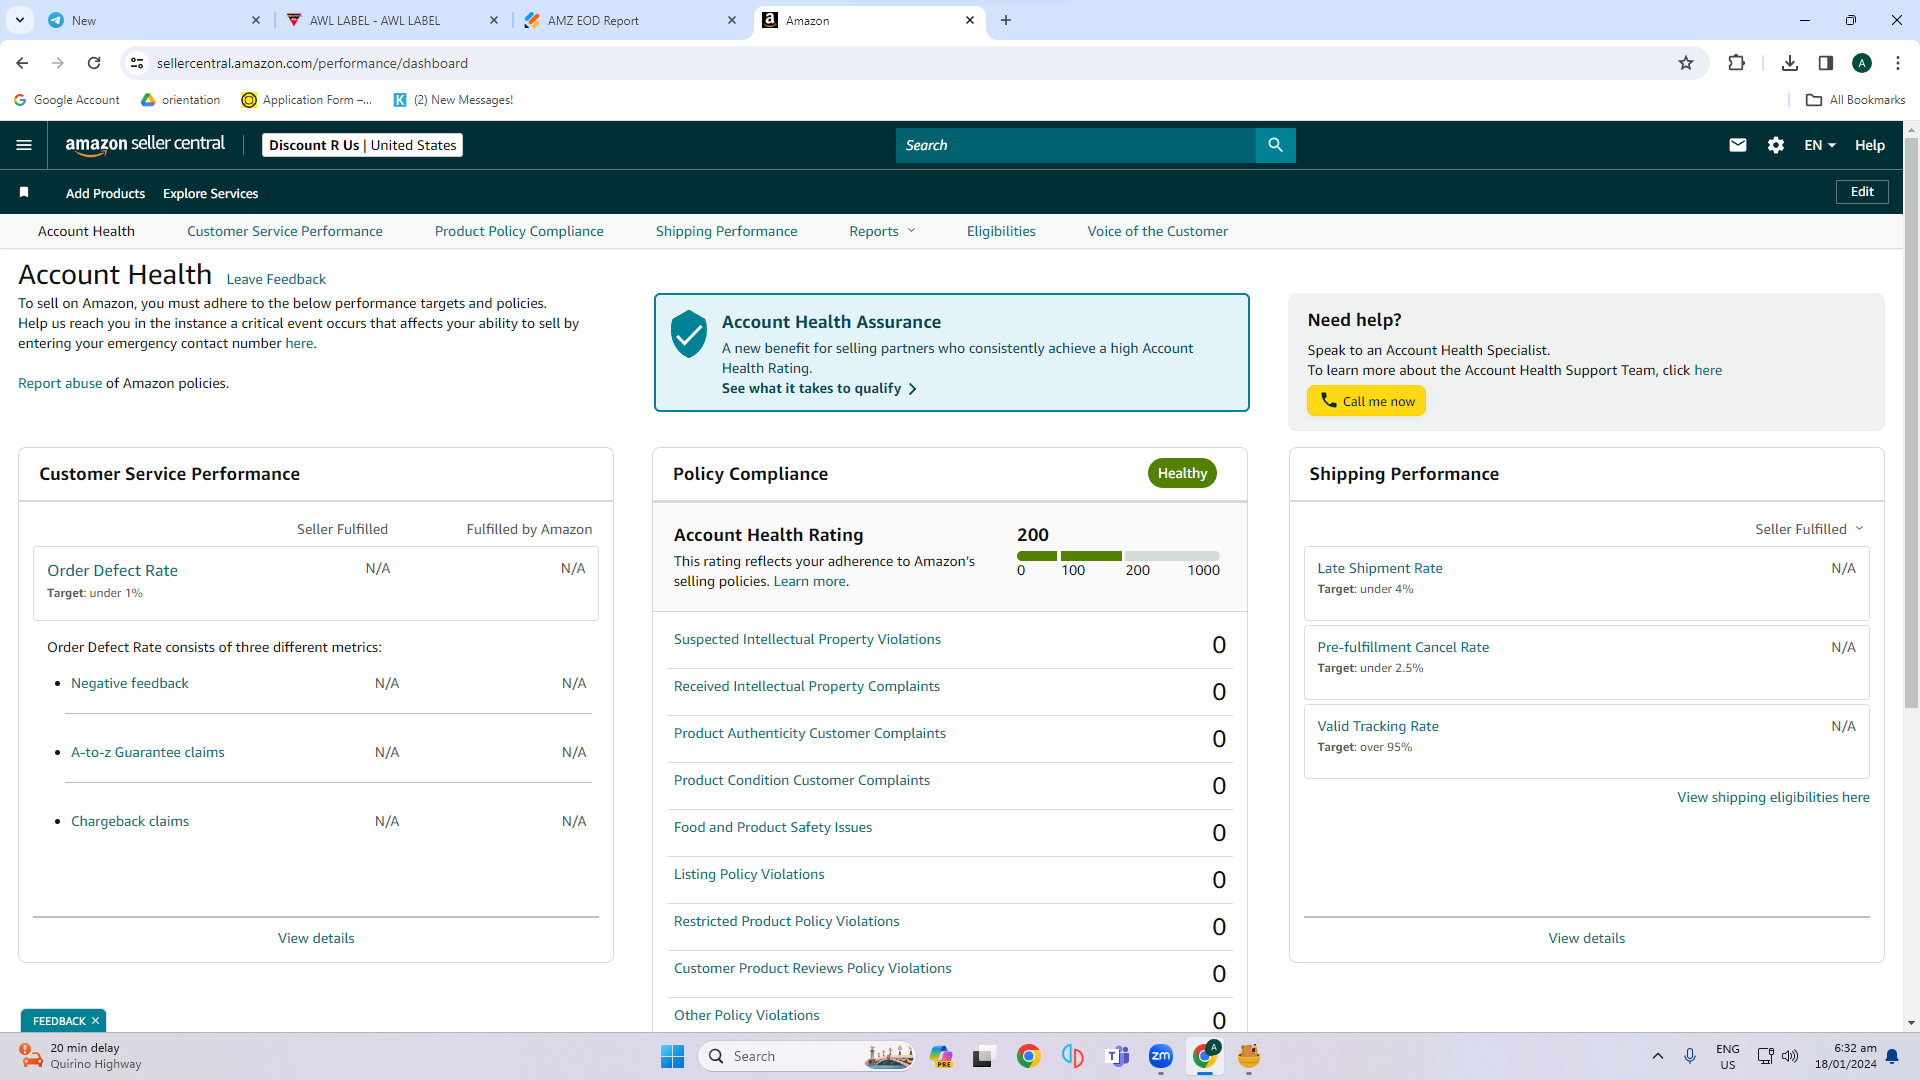Click the Edit button
This screenshot has height=1080, width=1920.
pyautogui.click(x=1862, y=192)
